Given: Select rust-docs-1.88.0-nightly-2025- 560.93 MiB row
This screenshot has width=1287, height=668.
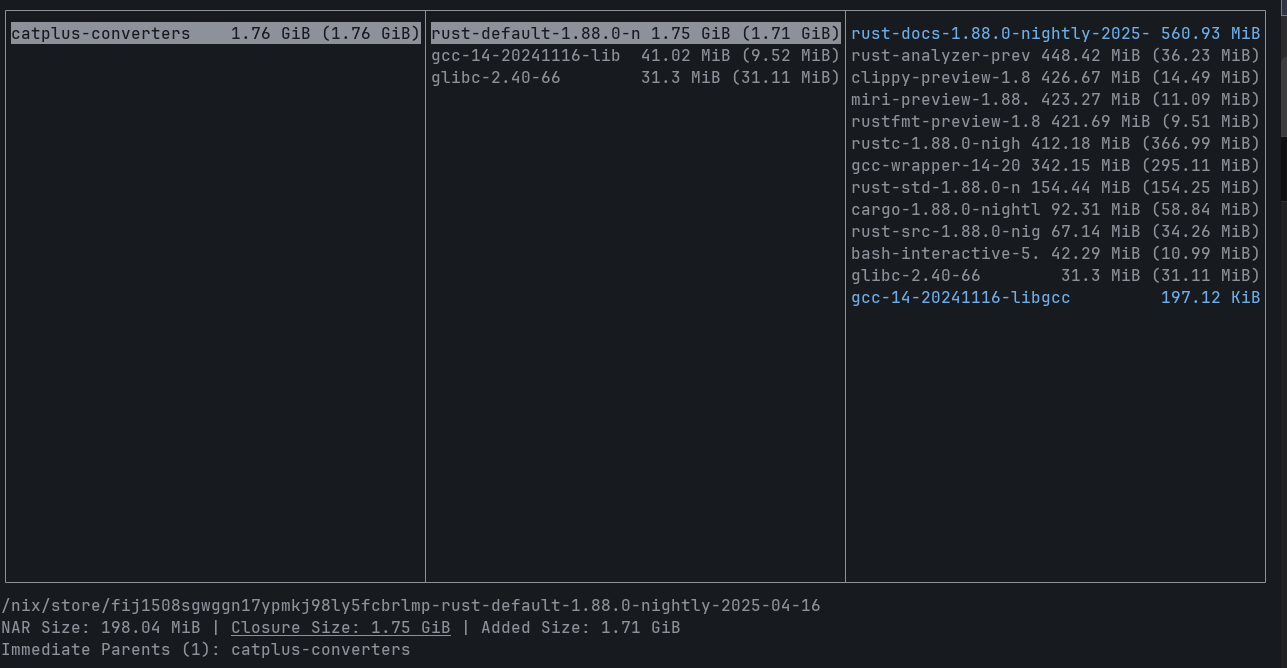Looking at the screenshot, I should point(1055,34).
